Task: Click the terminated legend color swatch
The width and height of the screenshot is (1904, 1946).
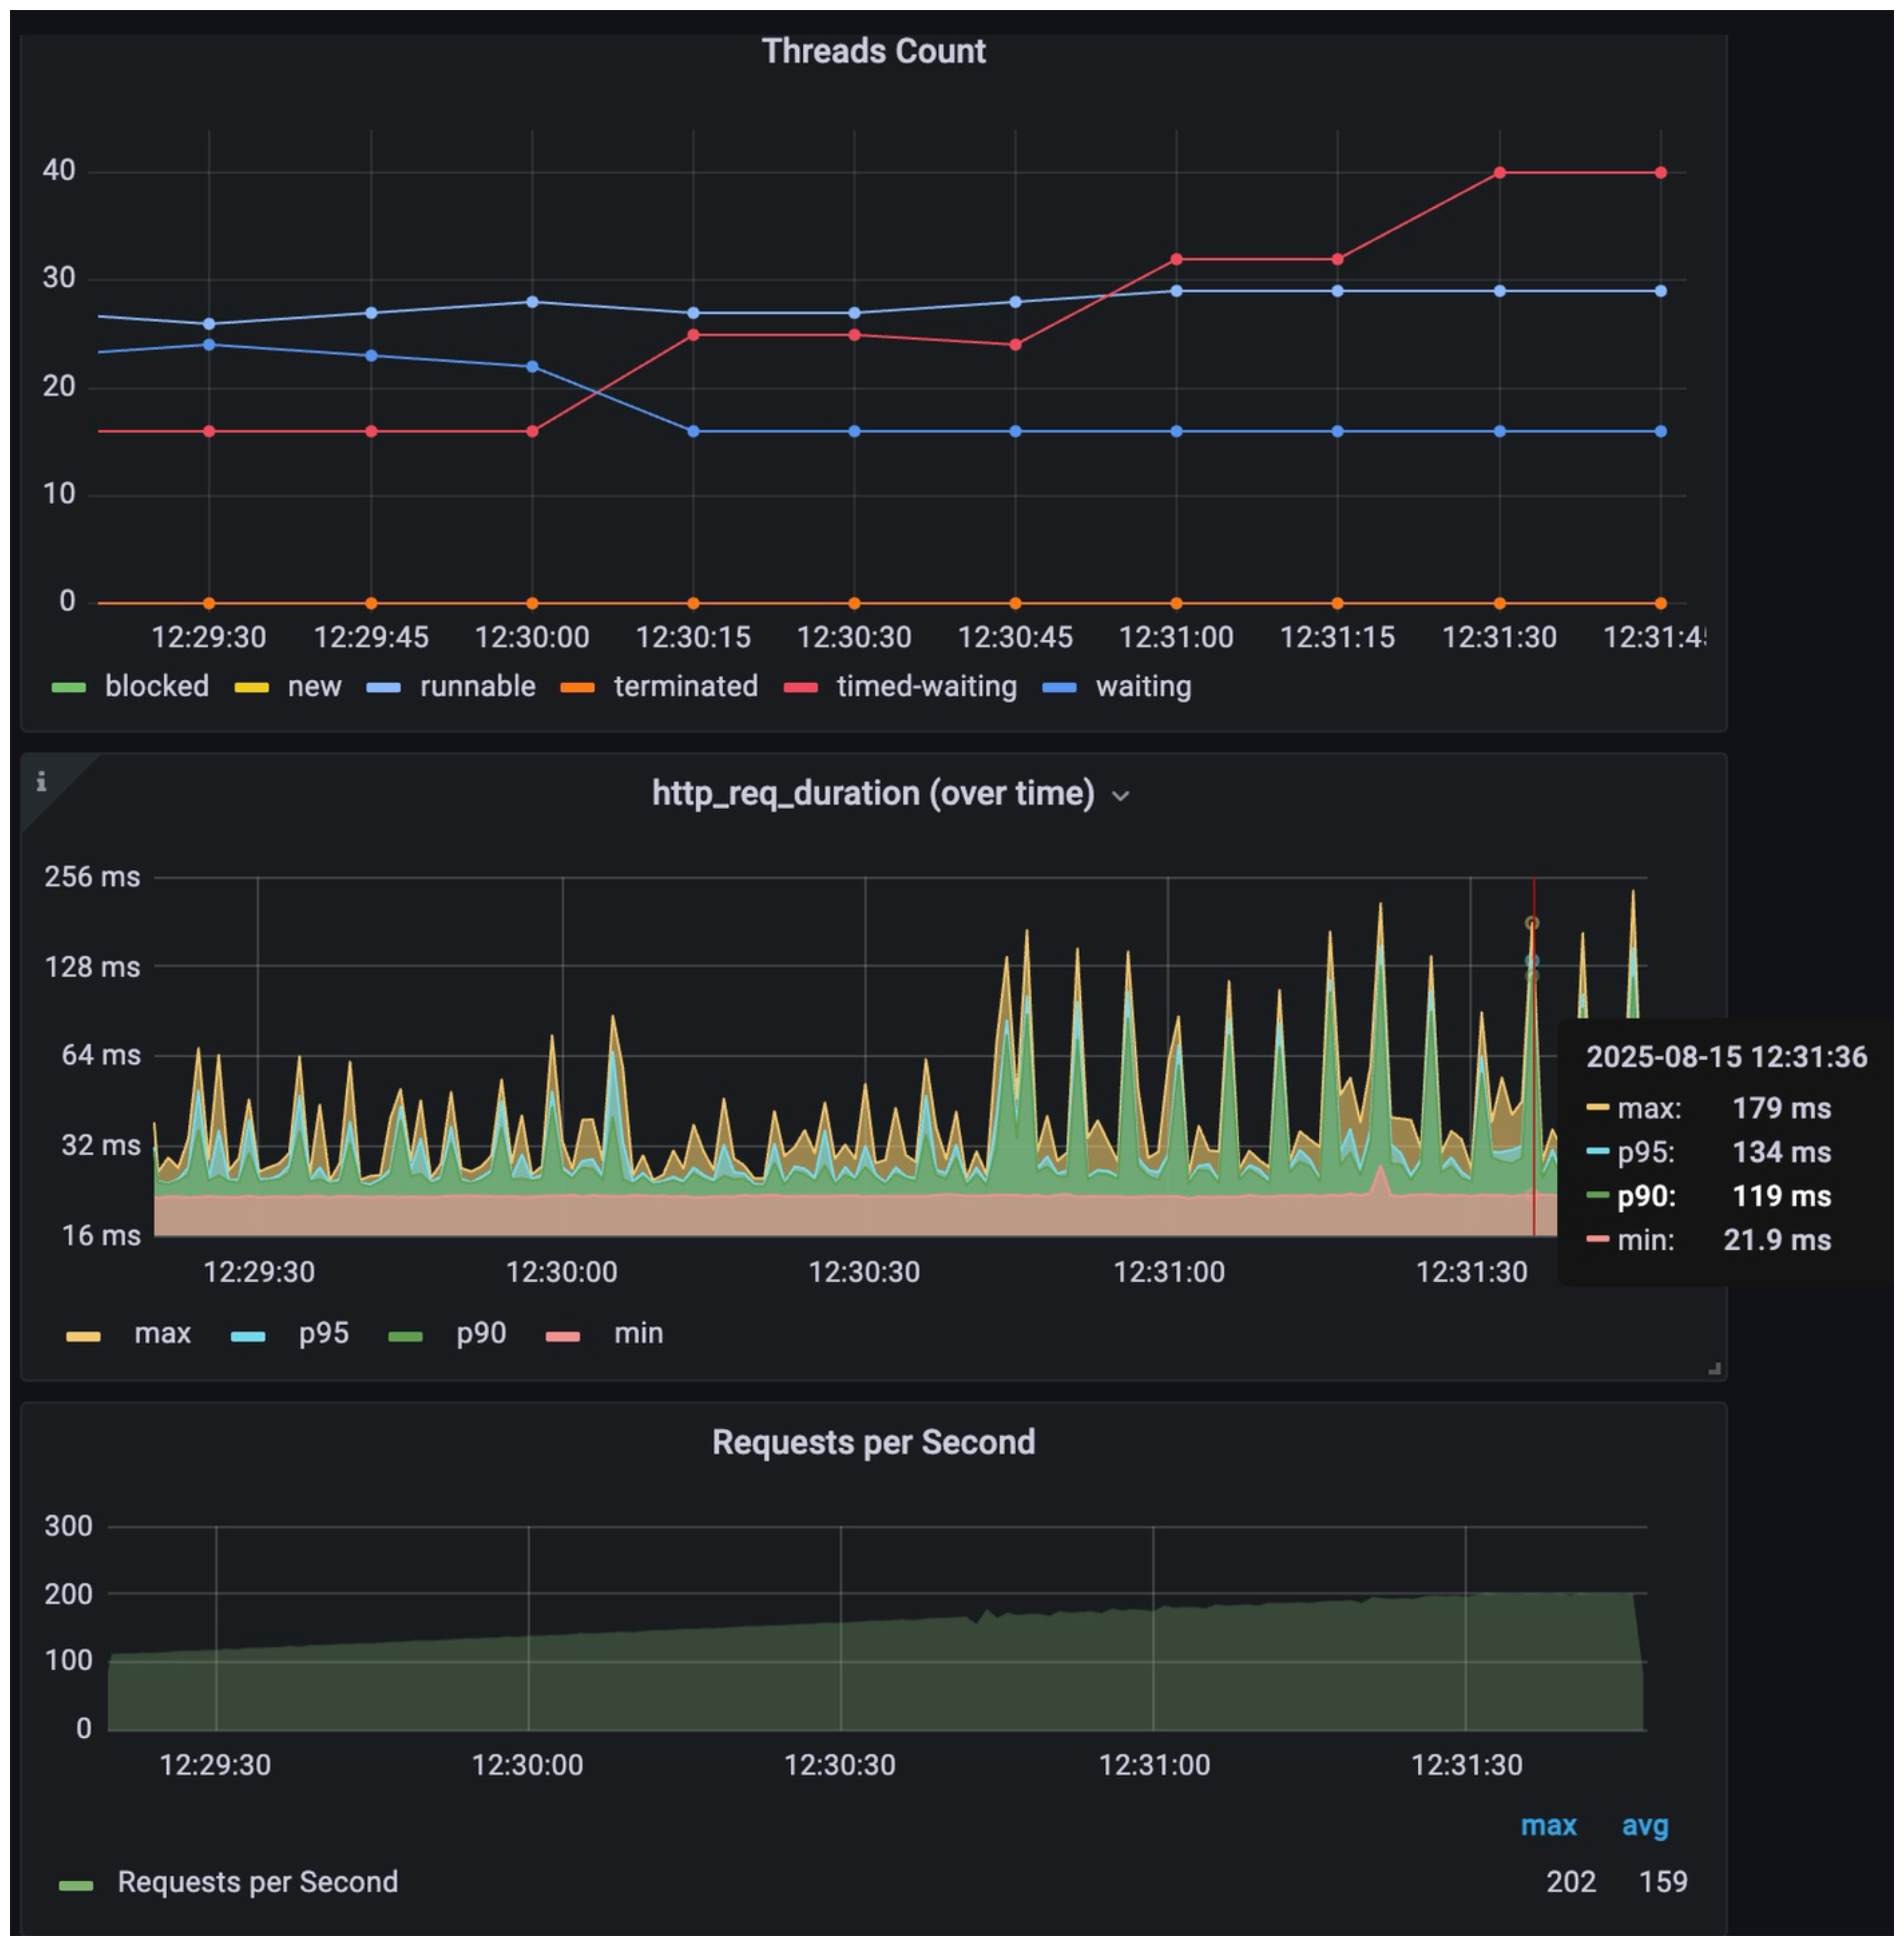Action: click(x=578, y=687)
